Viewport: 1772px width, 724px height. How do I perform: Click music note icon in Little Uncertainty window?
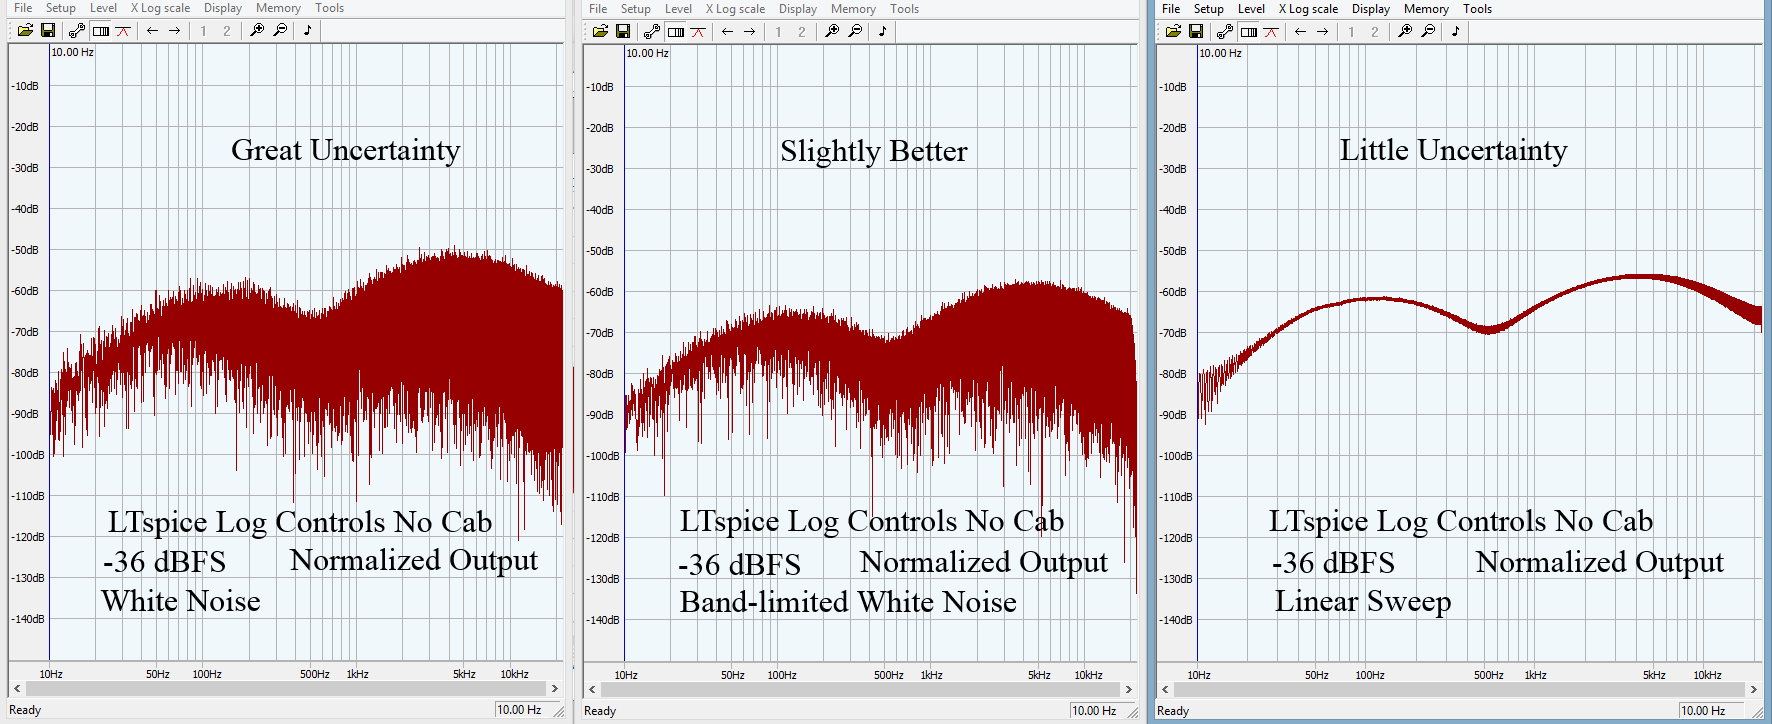[1456, 31]
